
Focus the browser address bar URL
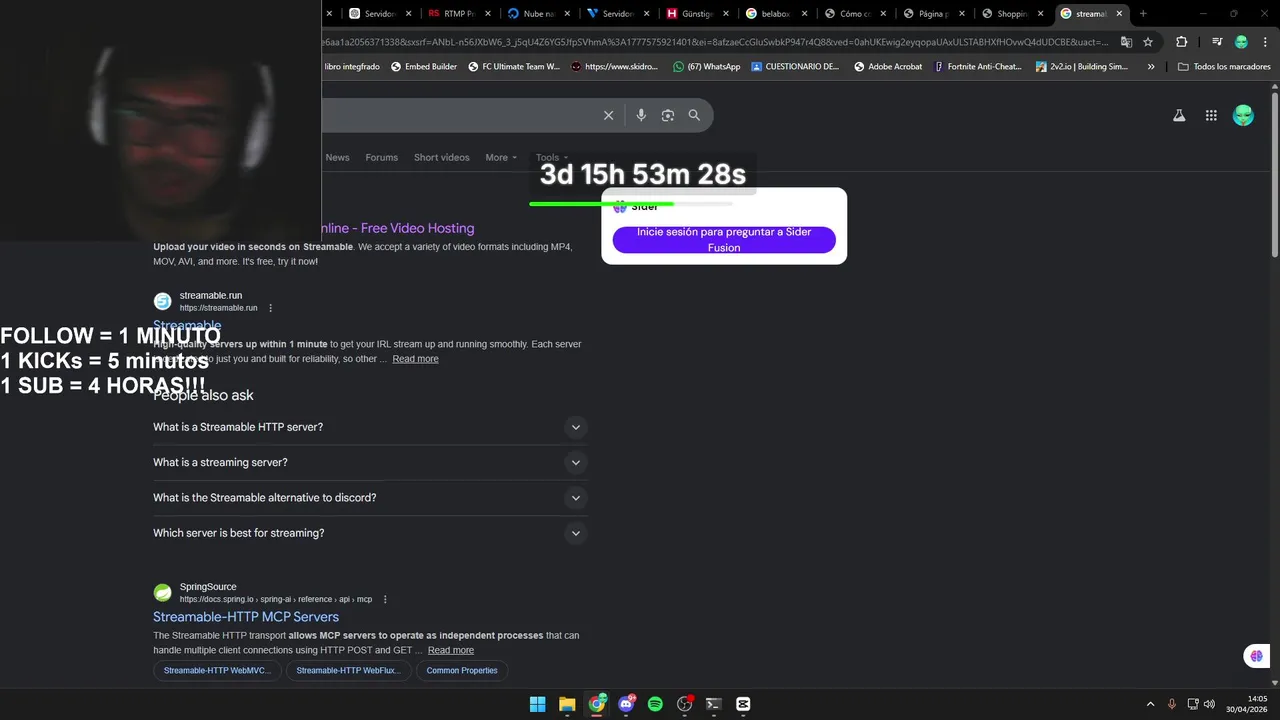pyautogui.click(x=715, y=42)
